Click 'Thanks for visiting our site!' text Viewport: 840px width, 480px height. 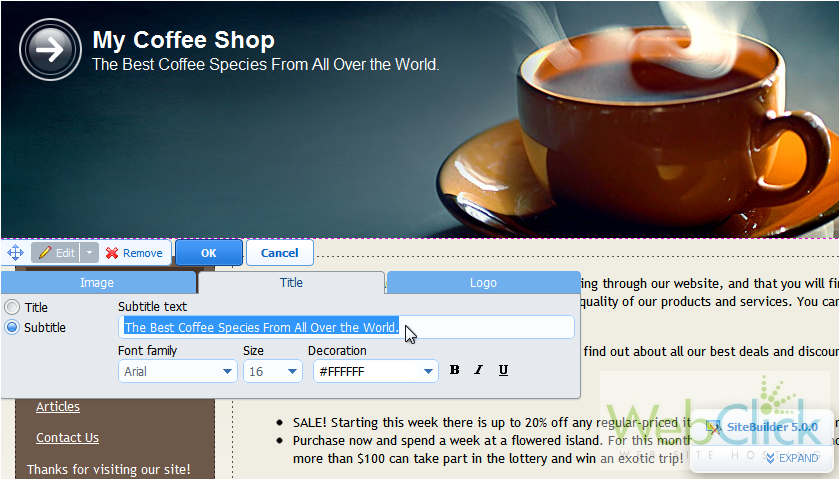point(109,469)
